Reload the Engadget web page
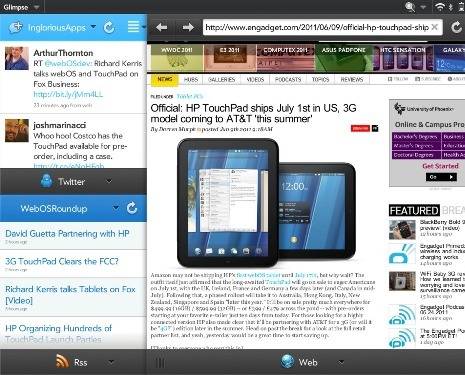The height and width of the screenshot is (375, 465). [x=456, y=27]
